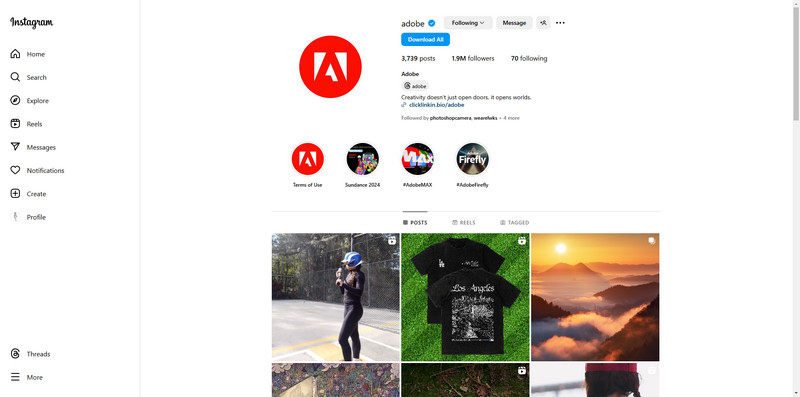This screenshot has height=397, width=800.
Task: Select the POSTS tab
Action: point(415,222)
